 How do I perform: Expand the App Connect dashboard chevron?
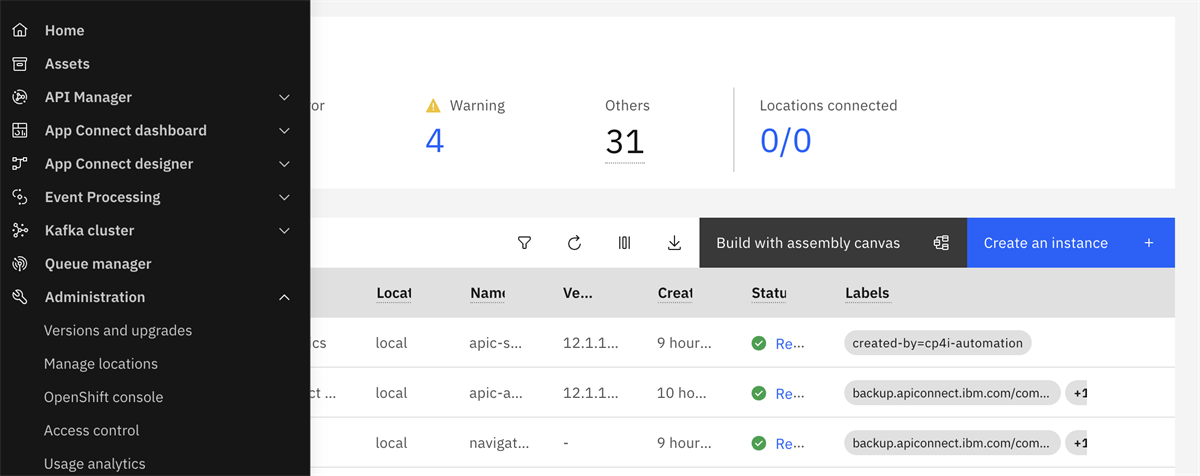click(x=284, y=130)
